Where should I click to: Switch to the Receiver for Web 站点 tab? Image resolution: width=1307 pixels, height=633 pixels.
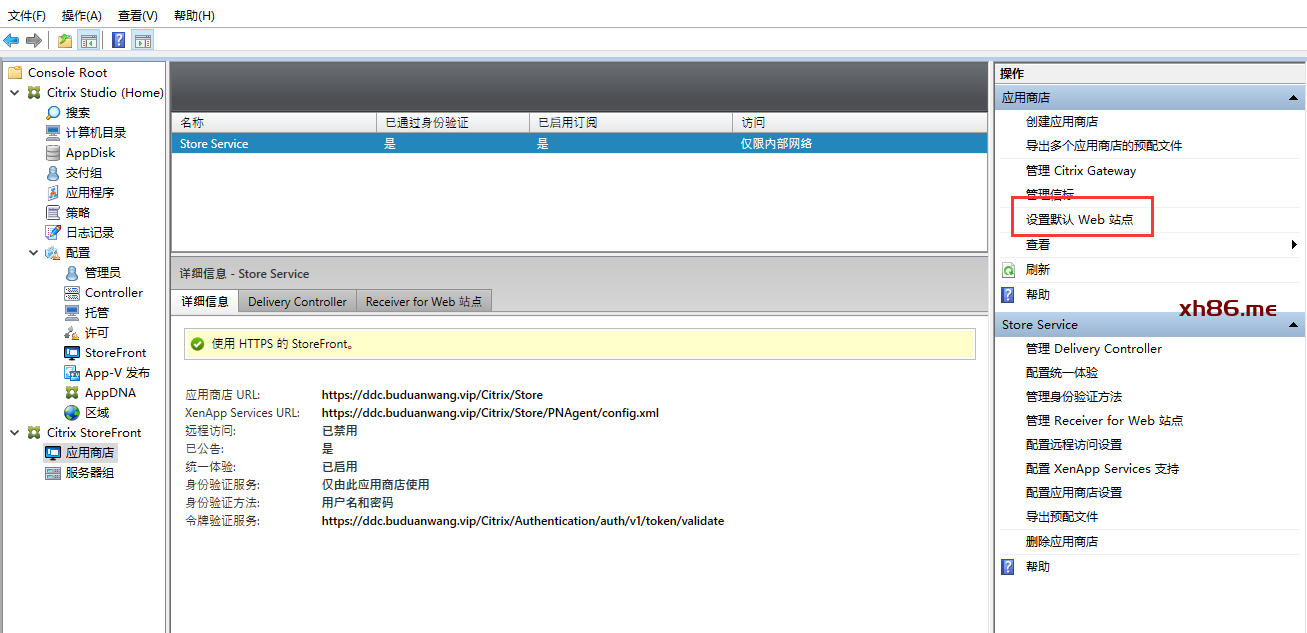pos(423,302)
